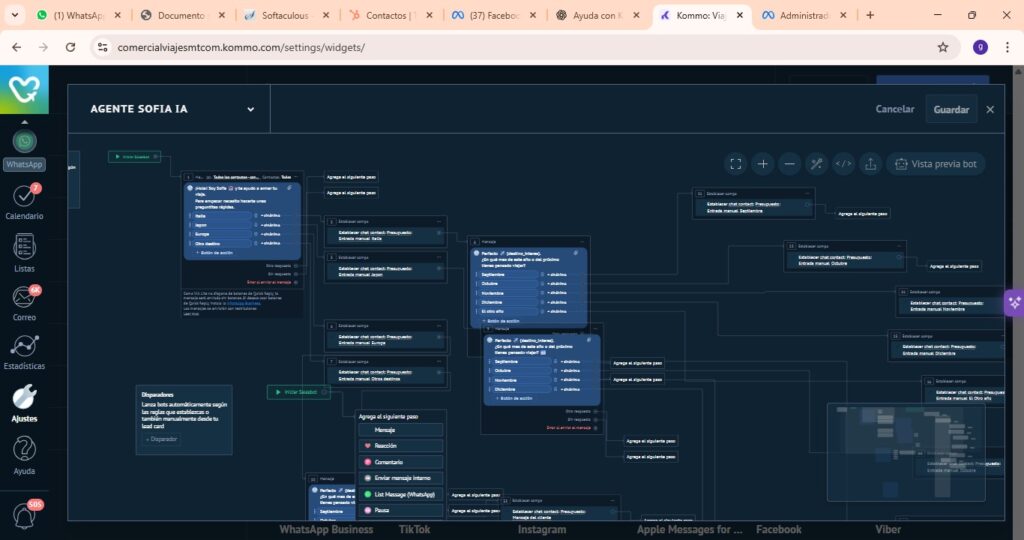The height and width of the screenshot is (540, 1024).
Task: Zoom out with the minus icon
Action: click(x=790, y=164)
